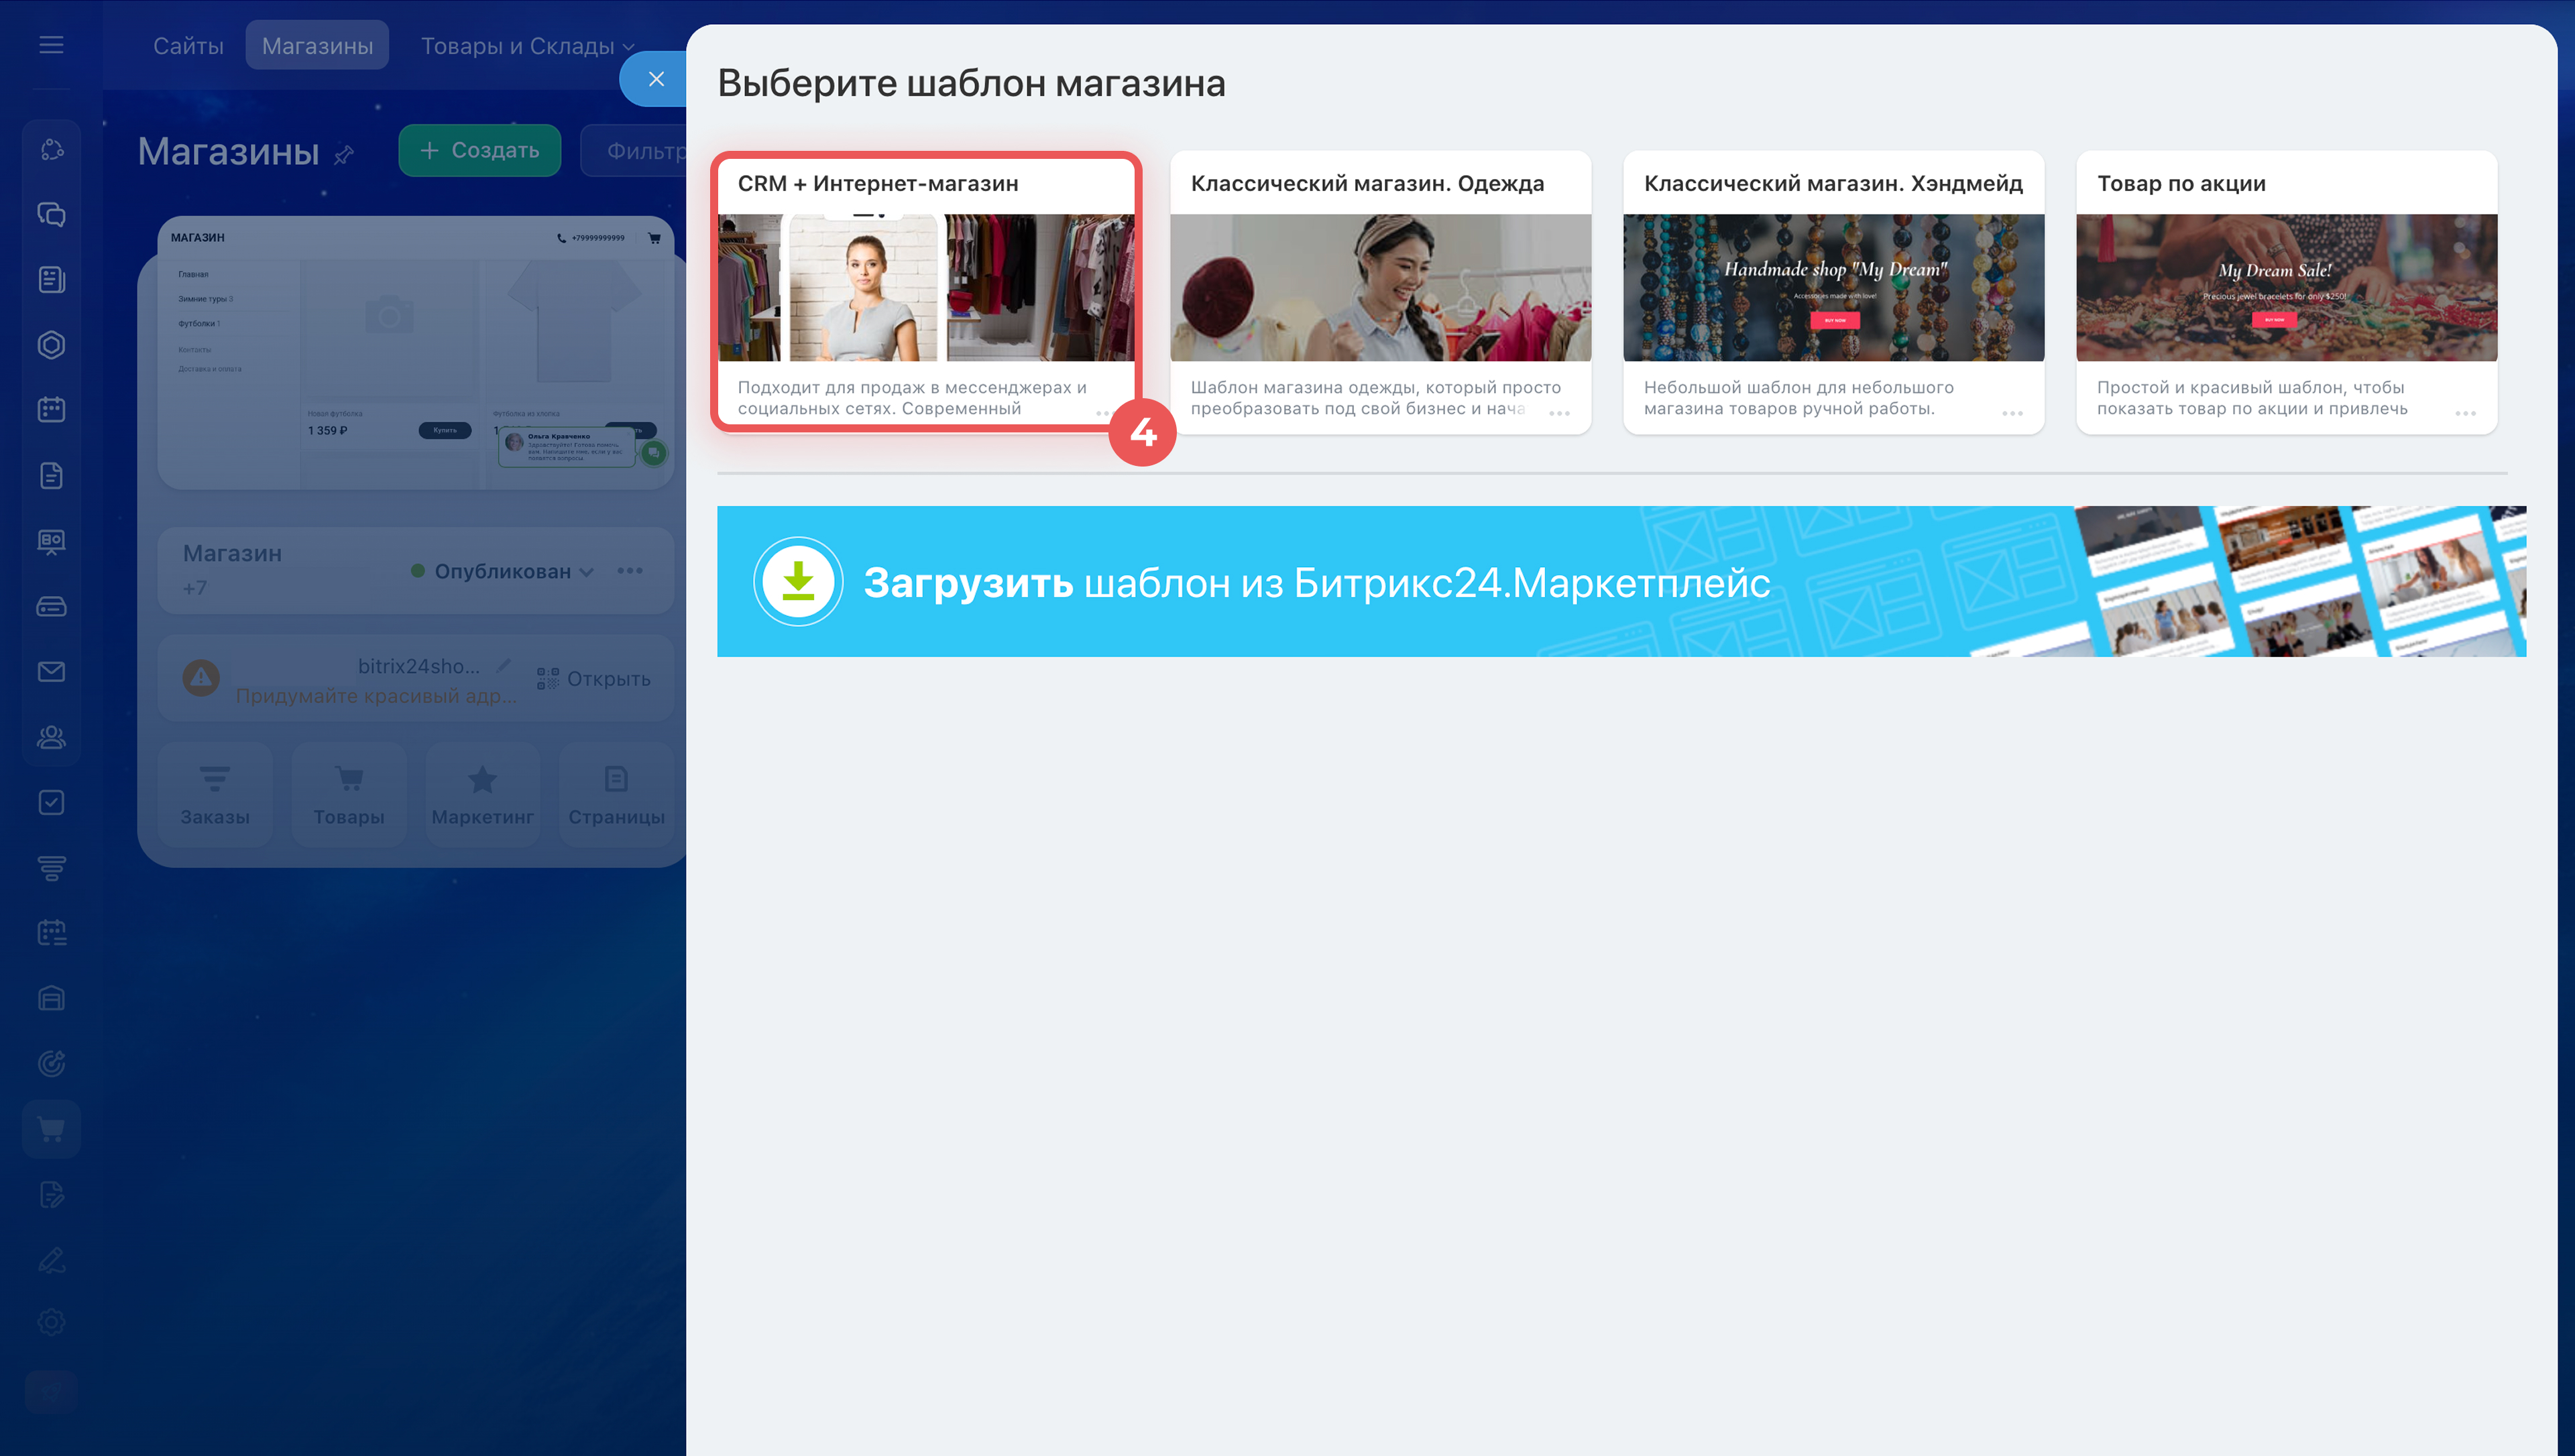This screenshot has height=1456, width=2575.
Task: Switch to the Сайты tab
Action: pos(188,46)
